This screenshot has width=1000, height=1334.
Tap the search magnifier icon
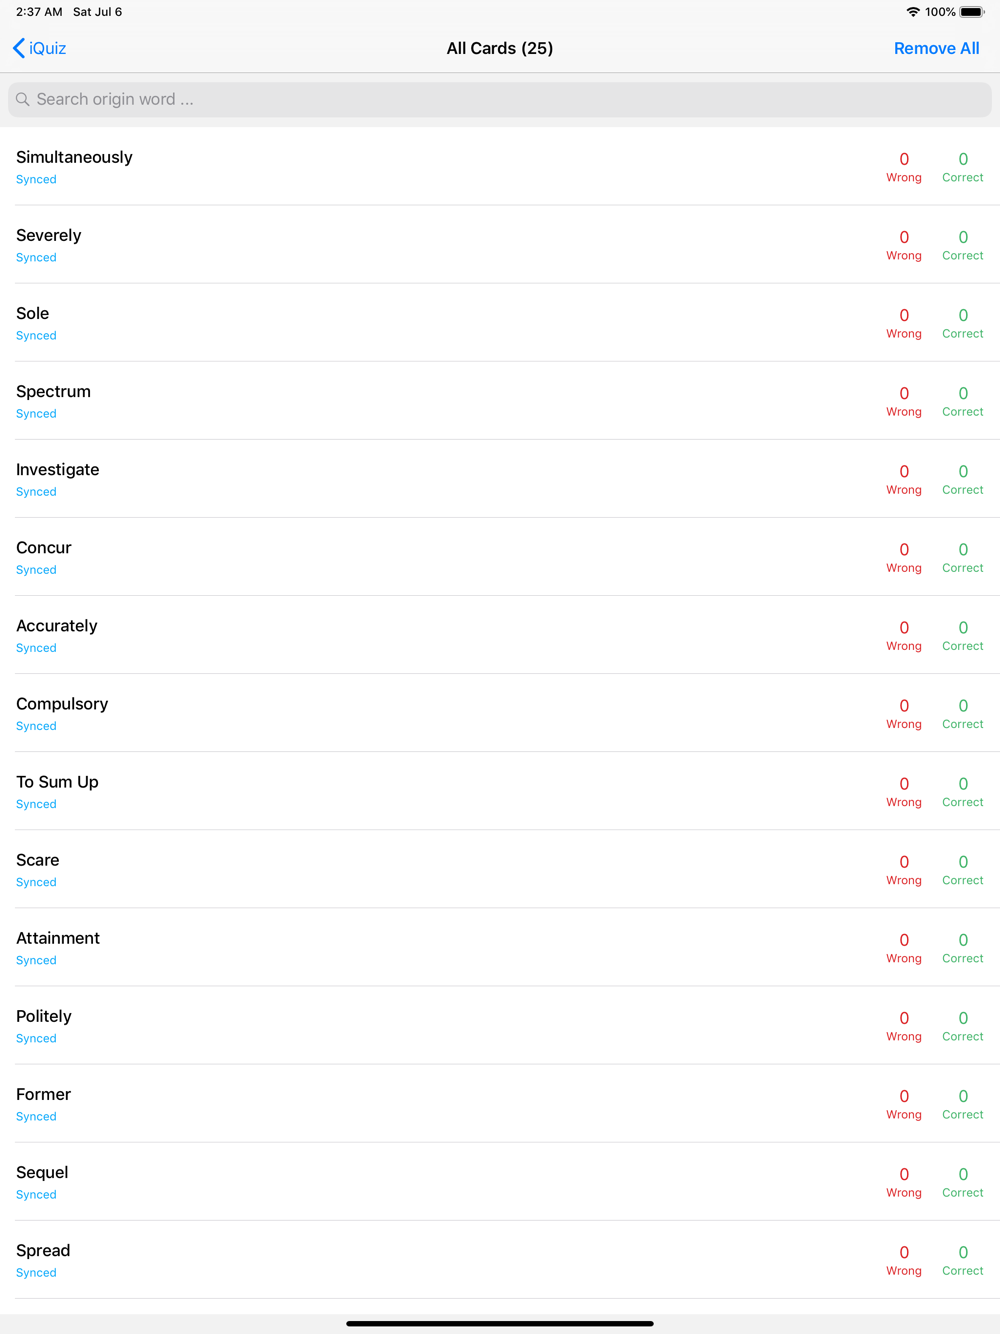click(x=23, y=99)
